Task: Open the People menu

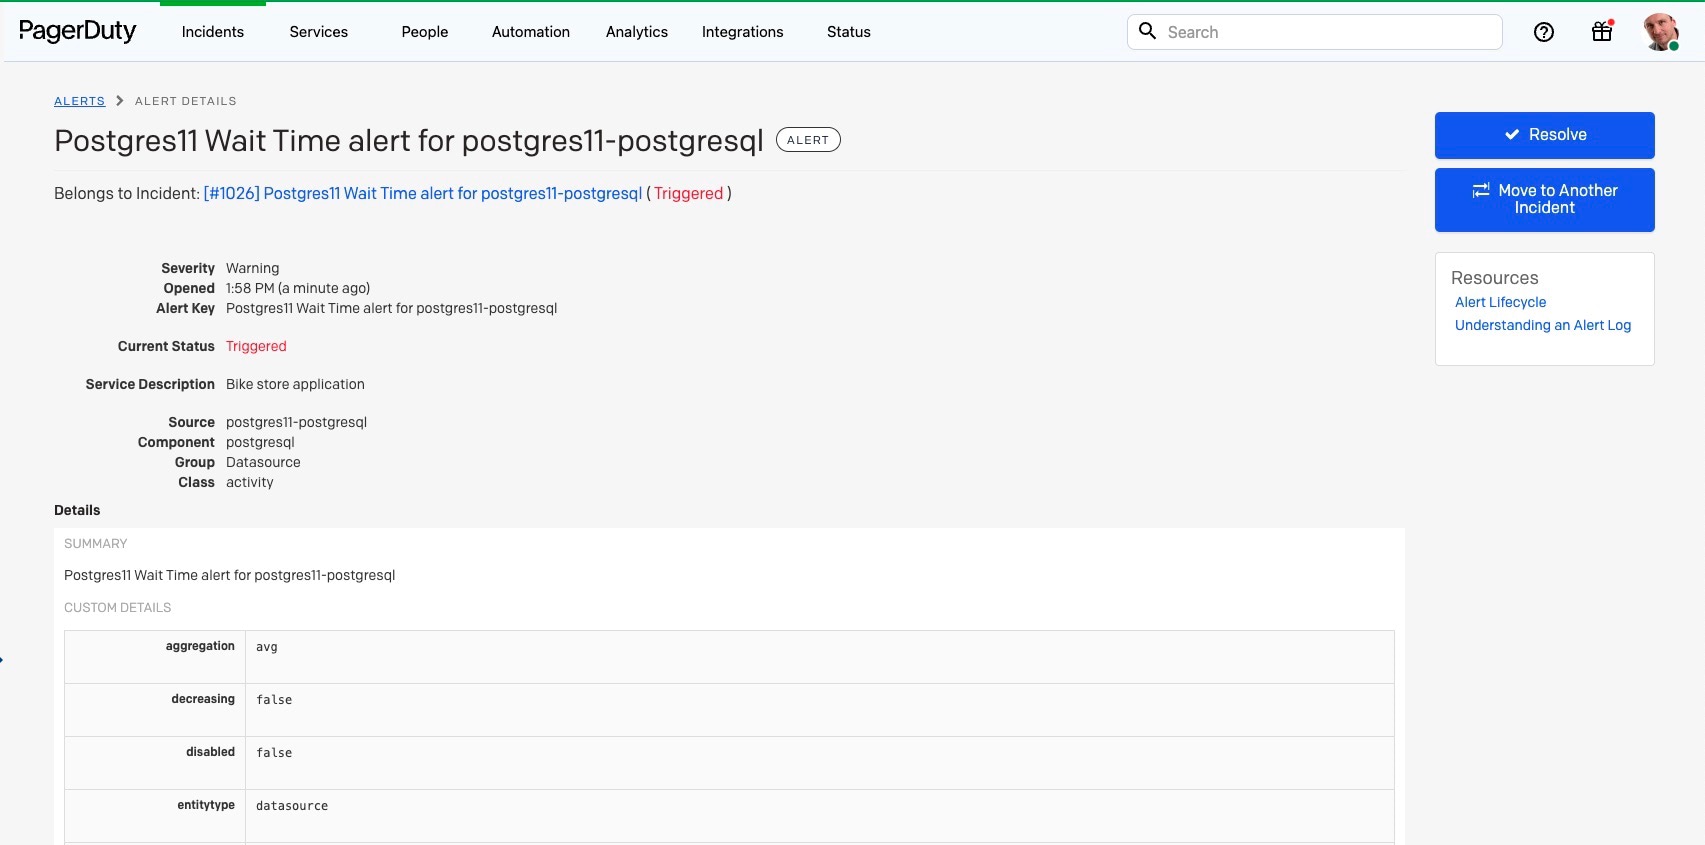Action: 425,32
